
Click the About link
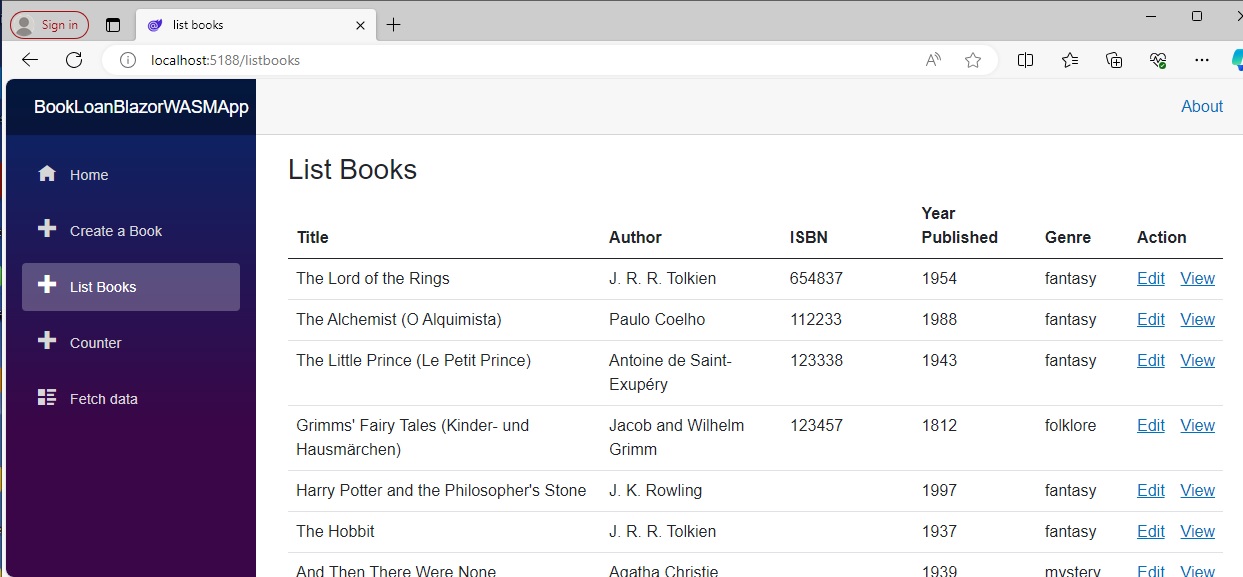pos(1201,107)
